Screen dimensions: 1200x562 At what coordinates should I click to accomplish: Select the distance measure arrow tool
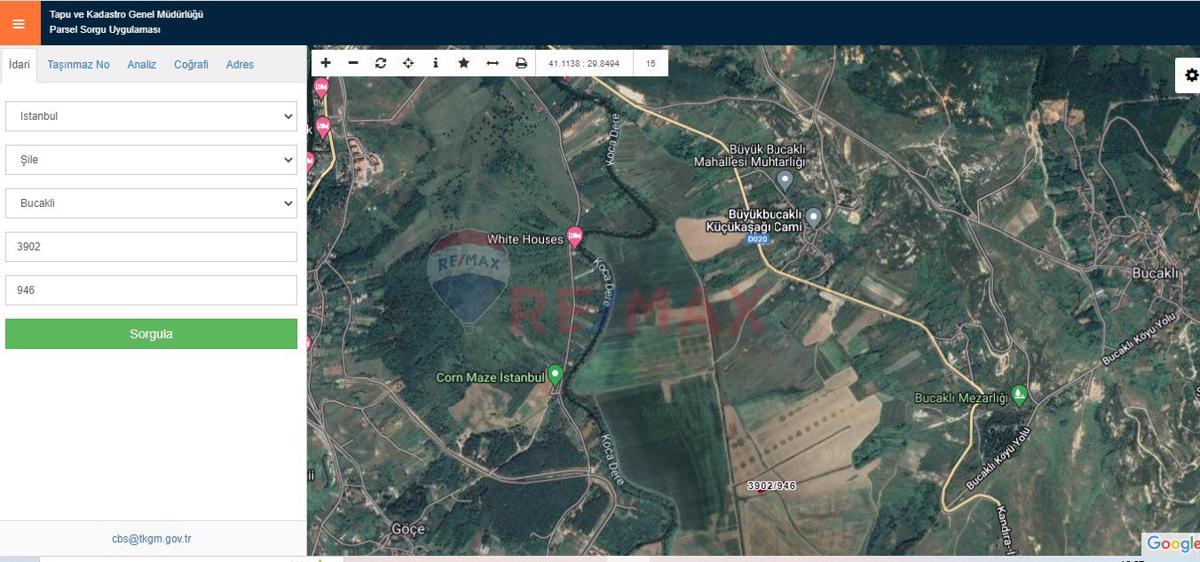pos(492,63)
